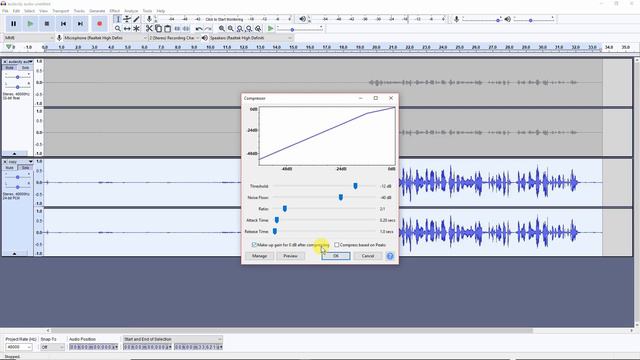The width and height of the screenshot is (640, 360).
Task: Adjust the playback speed slider
Action: coord(292,30)
